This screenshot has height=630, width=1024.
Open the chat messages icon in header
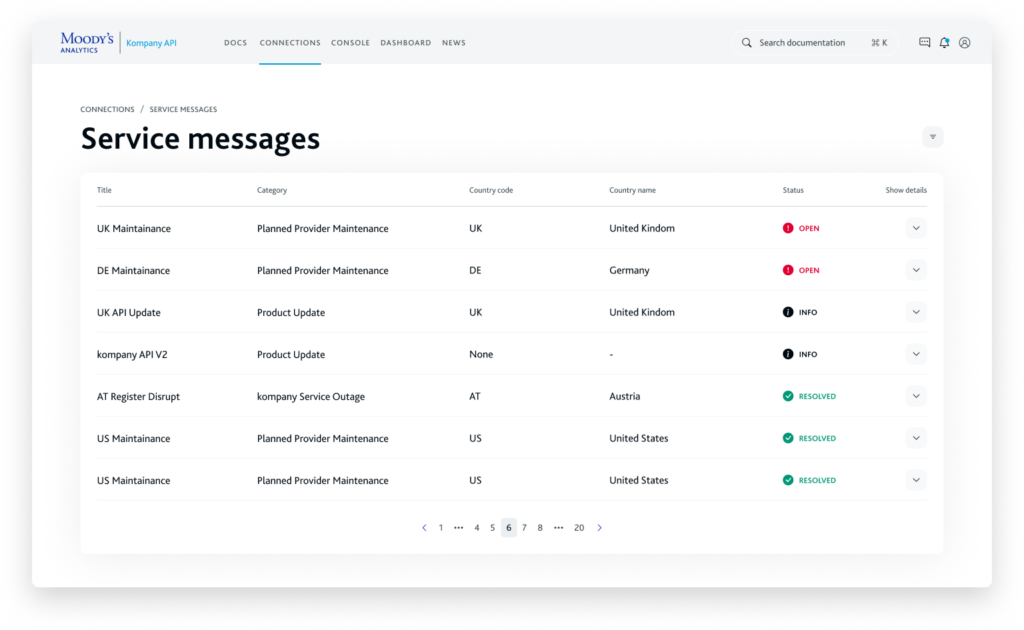(x=924, y=43)
